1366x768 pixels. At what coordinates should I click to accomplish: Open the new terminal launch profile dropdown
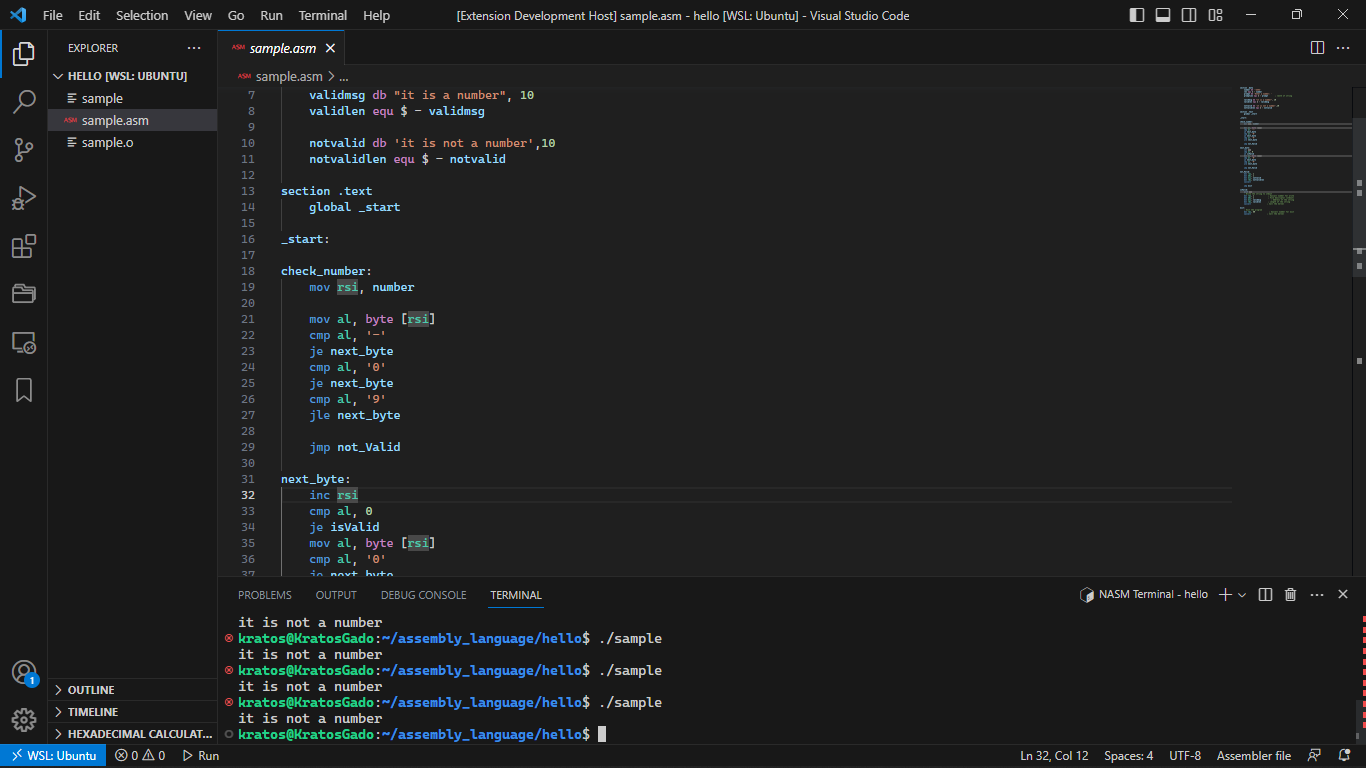1242,594
